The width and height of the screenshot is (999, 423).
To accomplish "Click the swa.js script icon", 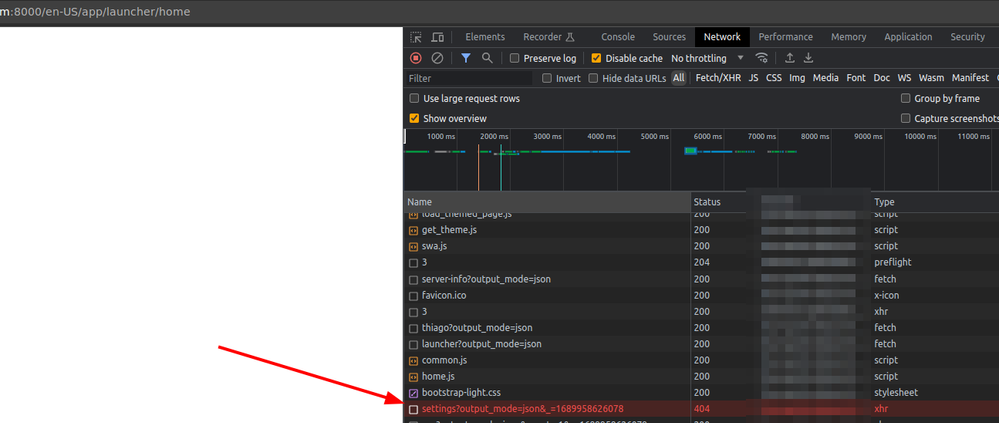I will (x=413, y=246).
